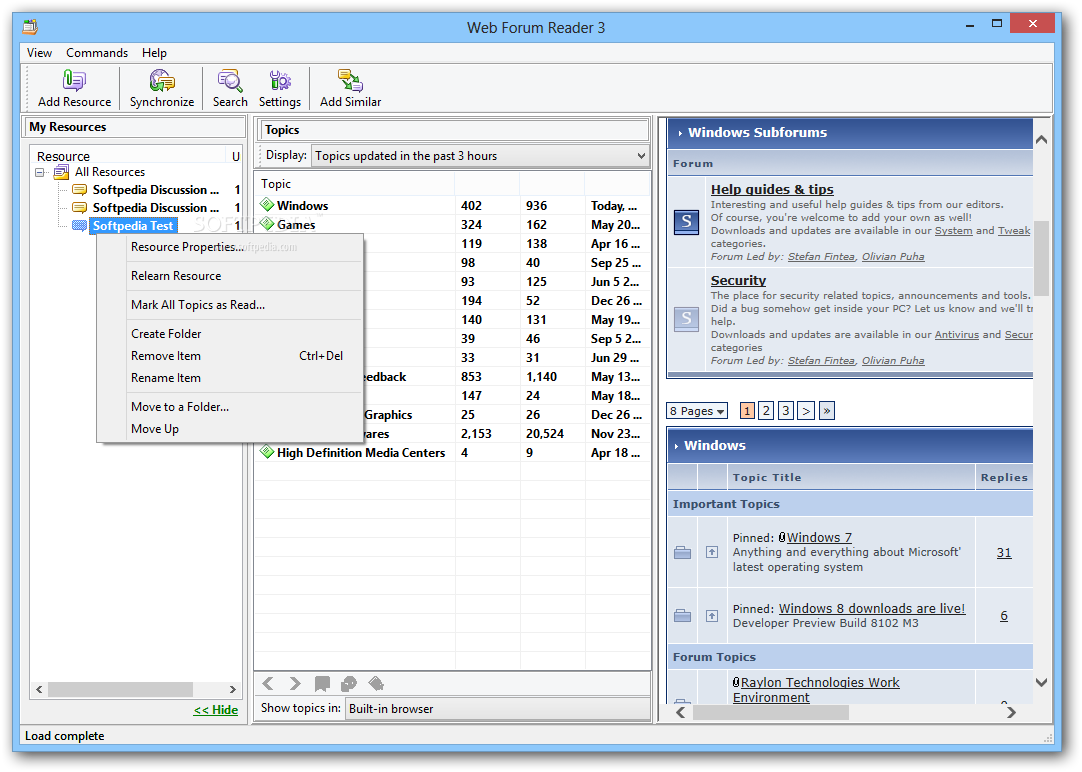Click the System category link
This screenshot has width=1082, height=772.
point(954,230)
